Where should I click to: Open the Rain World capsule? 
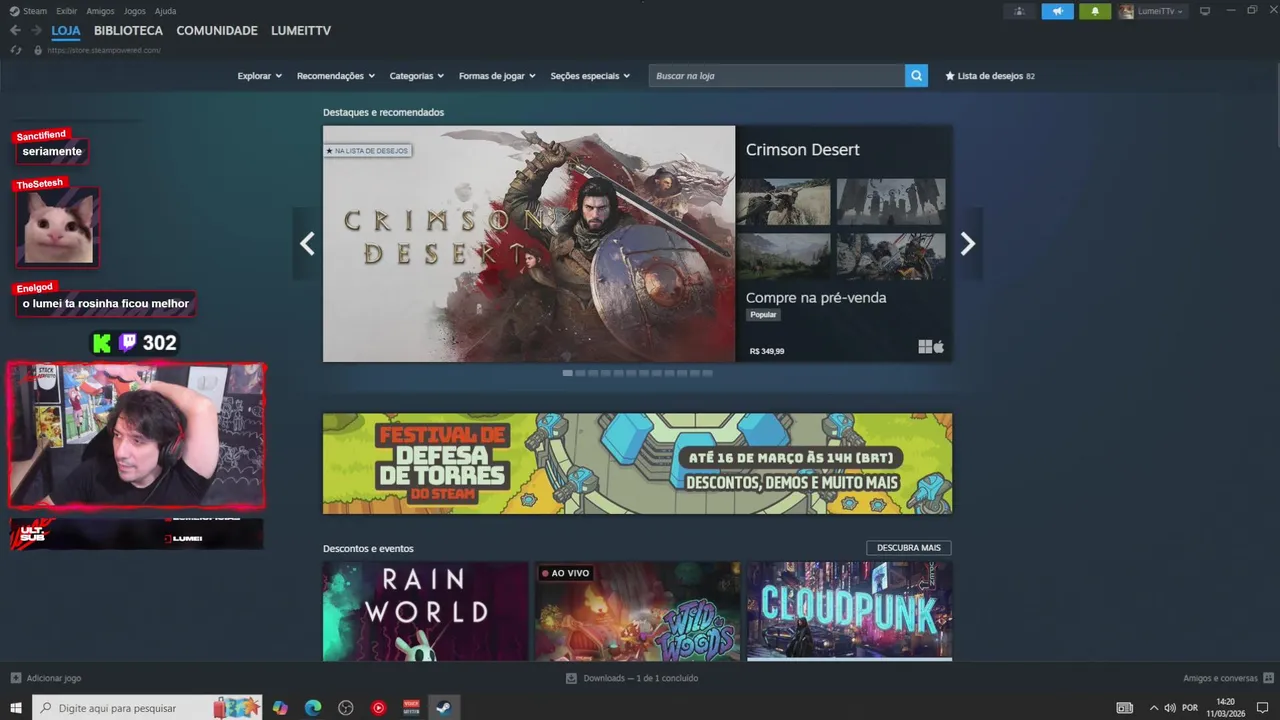[x=426, y=611]
